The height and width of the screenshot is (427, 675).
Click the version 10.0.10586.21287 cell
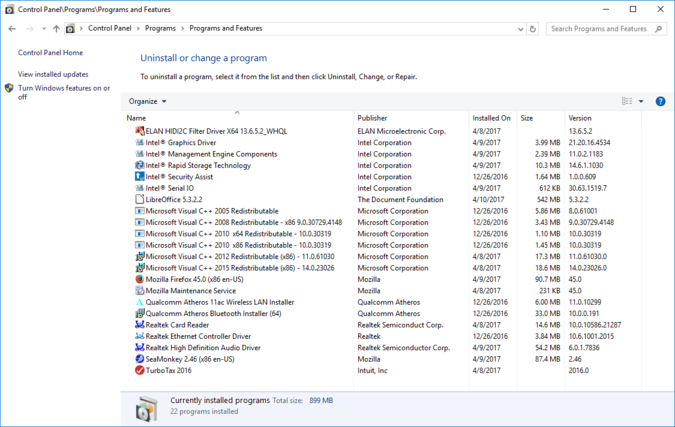(595, 325)
